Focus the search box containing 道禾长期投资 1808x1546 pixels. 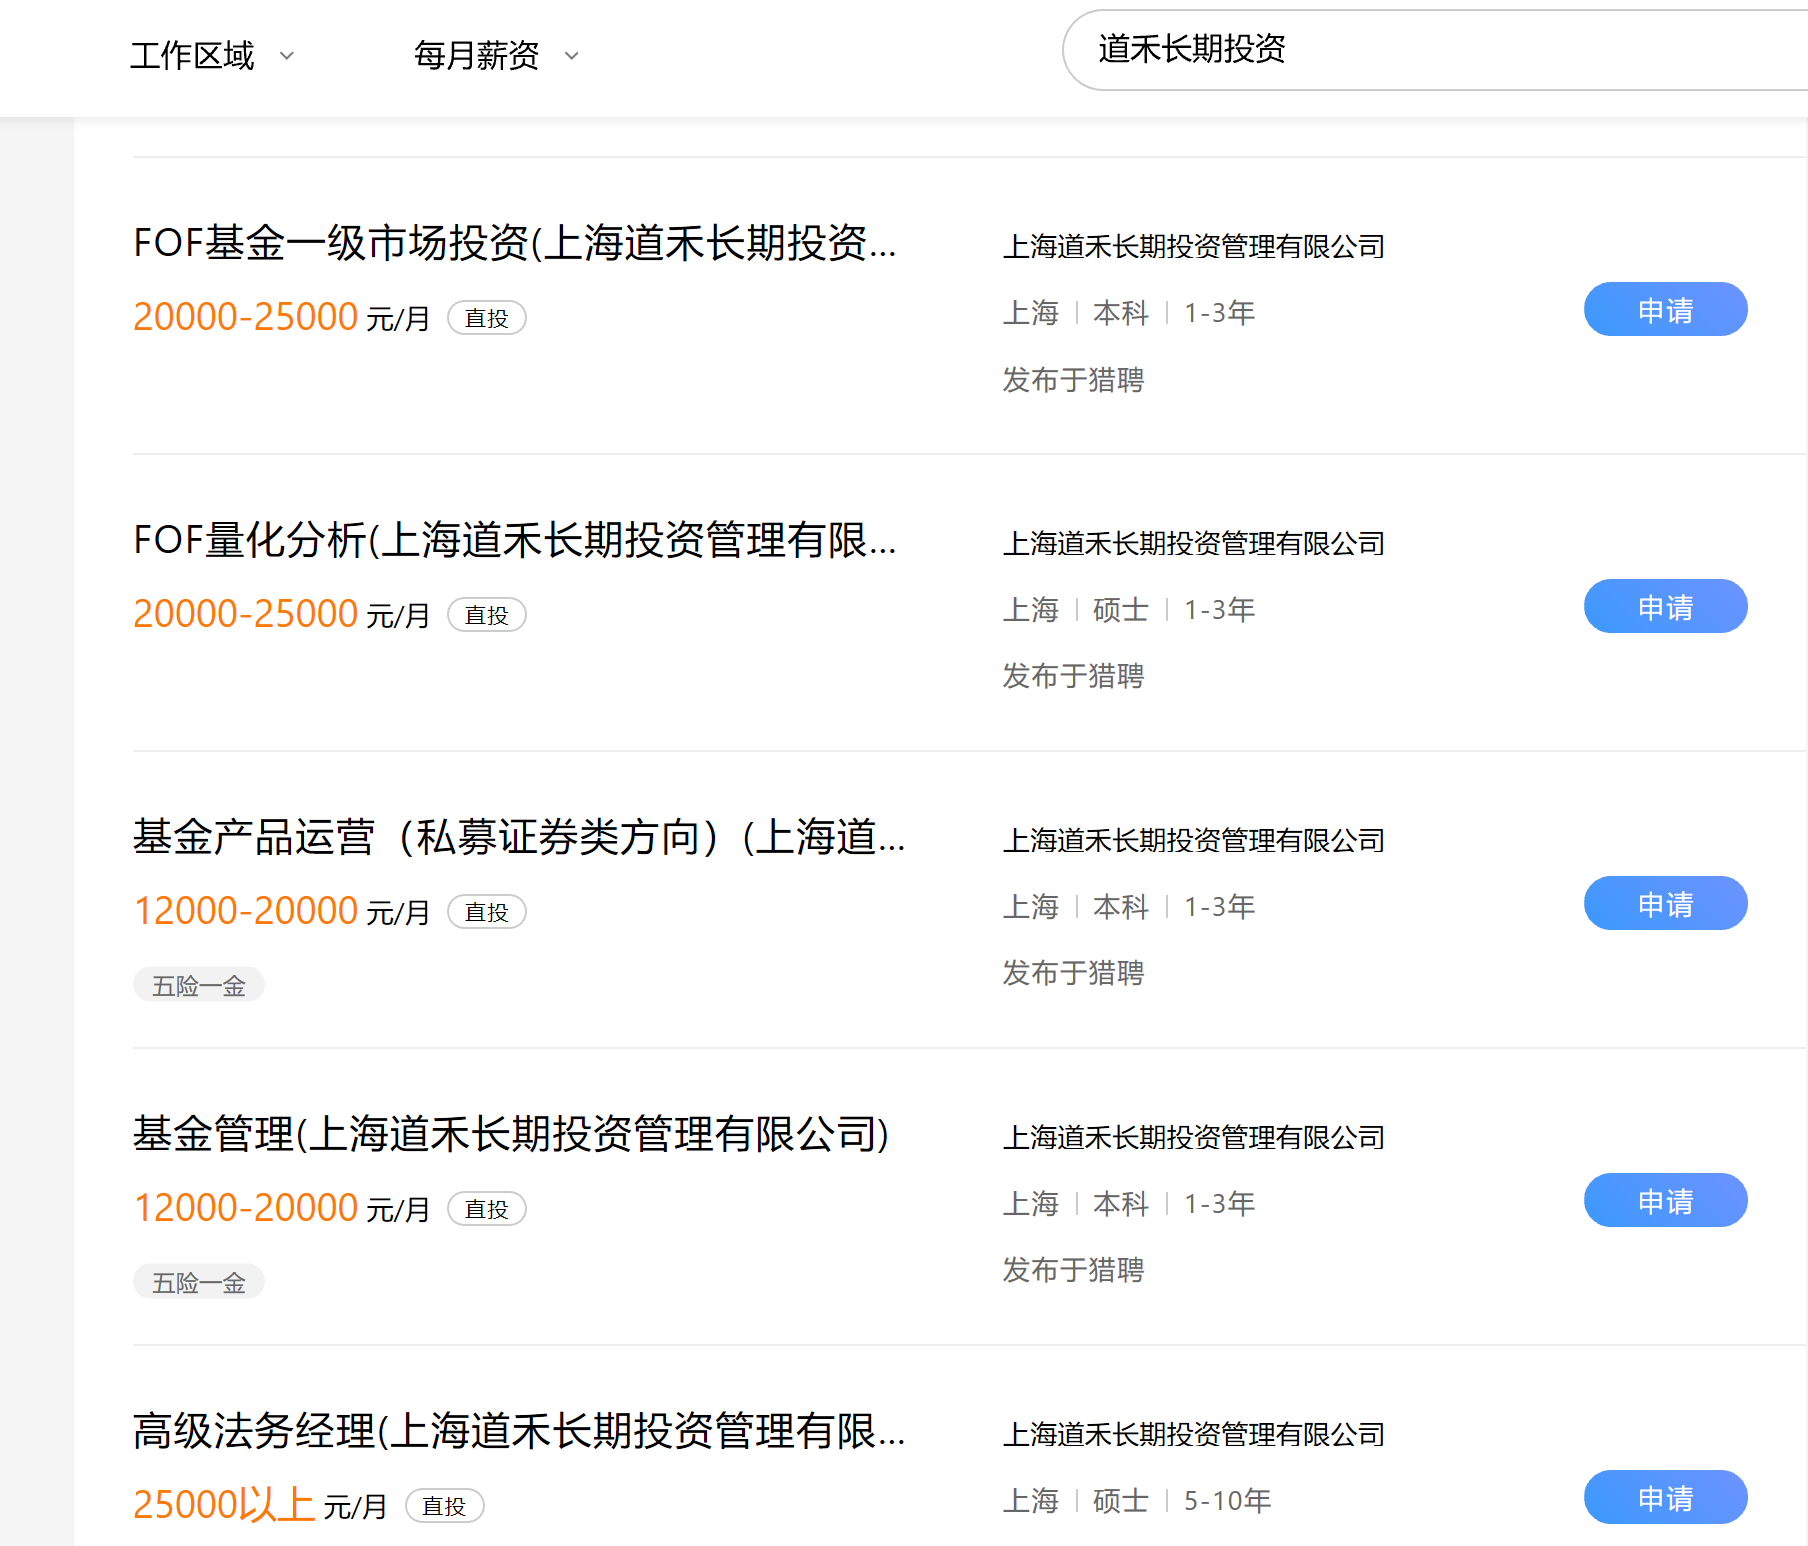point(1435,50)
